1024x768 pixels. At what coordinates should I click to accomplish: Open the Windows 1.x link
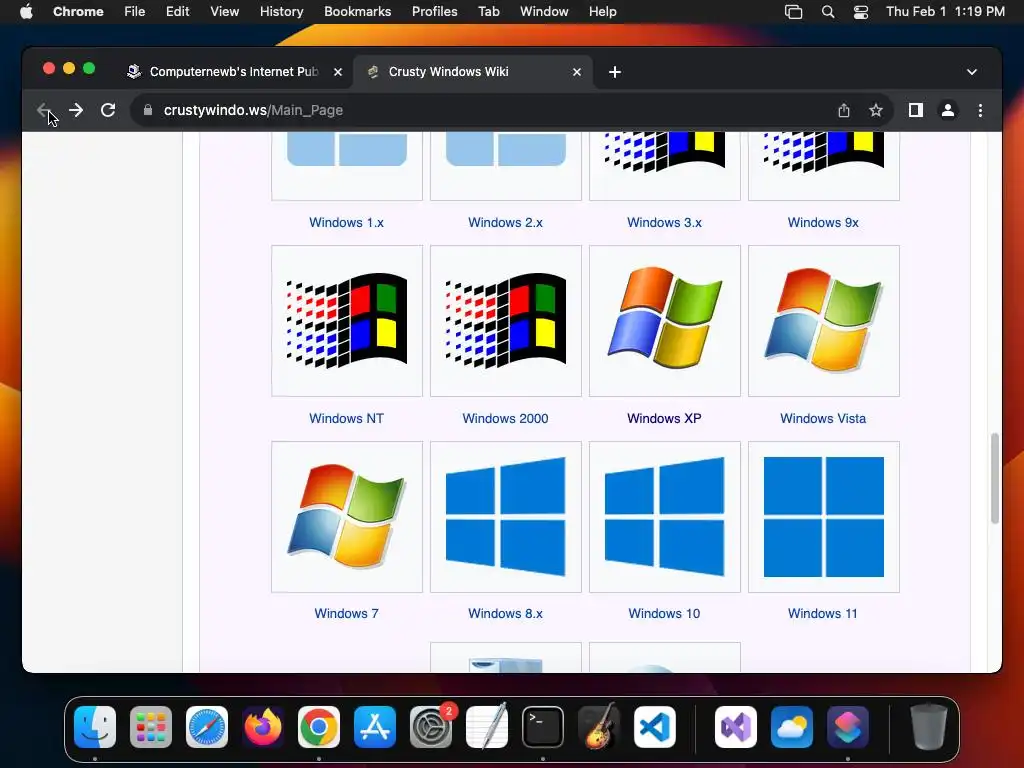(x=346, y=223)
